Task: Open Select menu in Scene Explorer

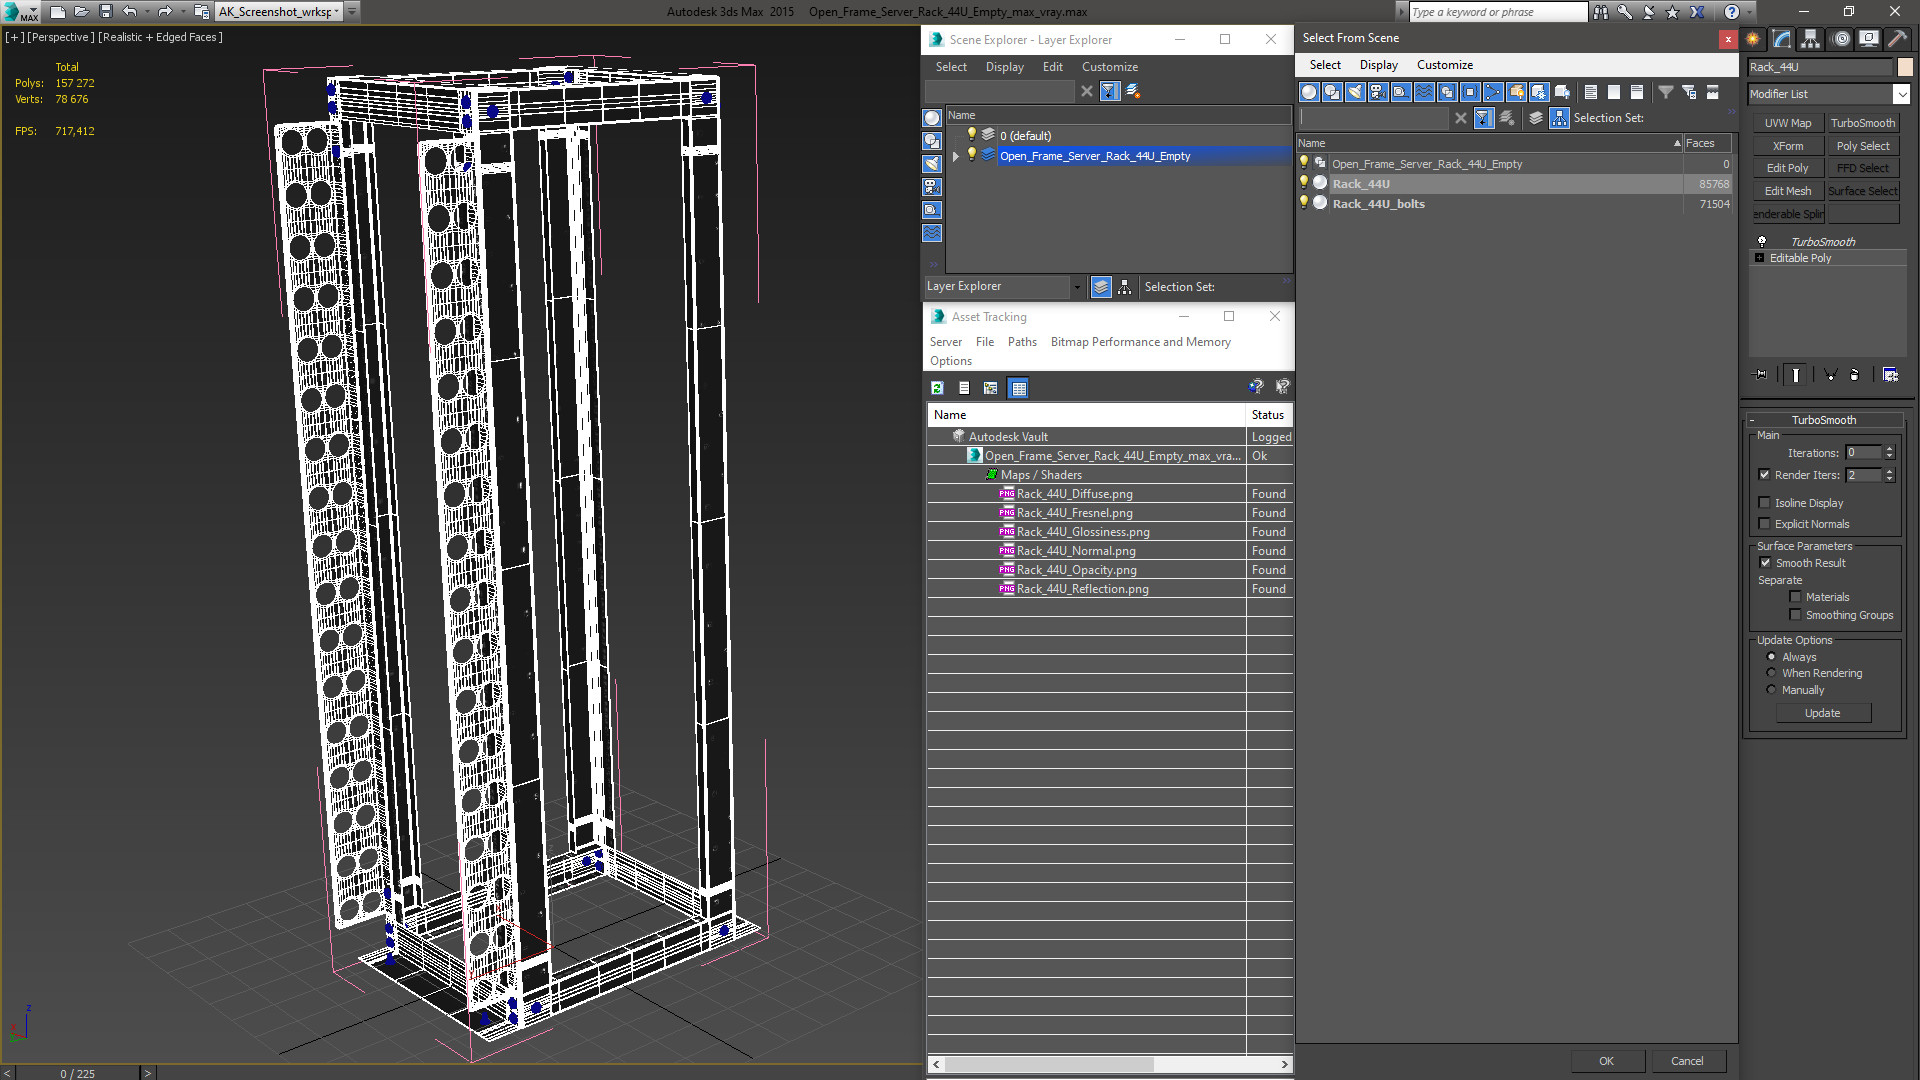Action: click(951, 67)
